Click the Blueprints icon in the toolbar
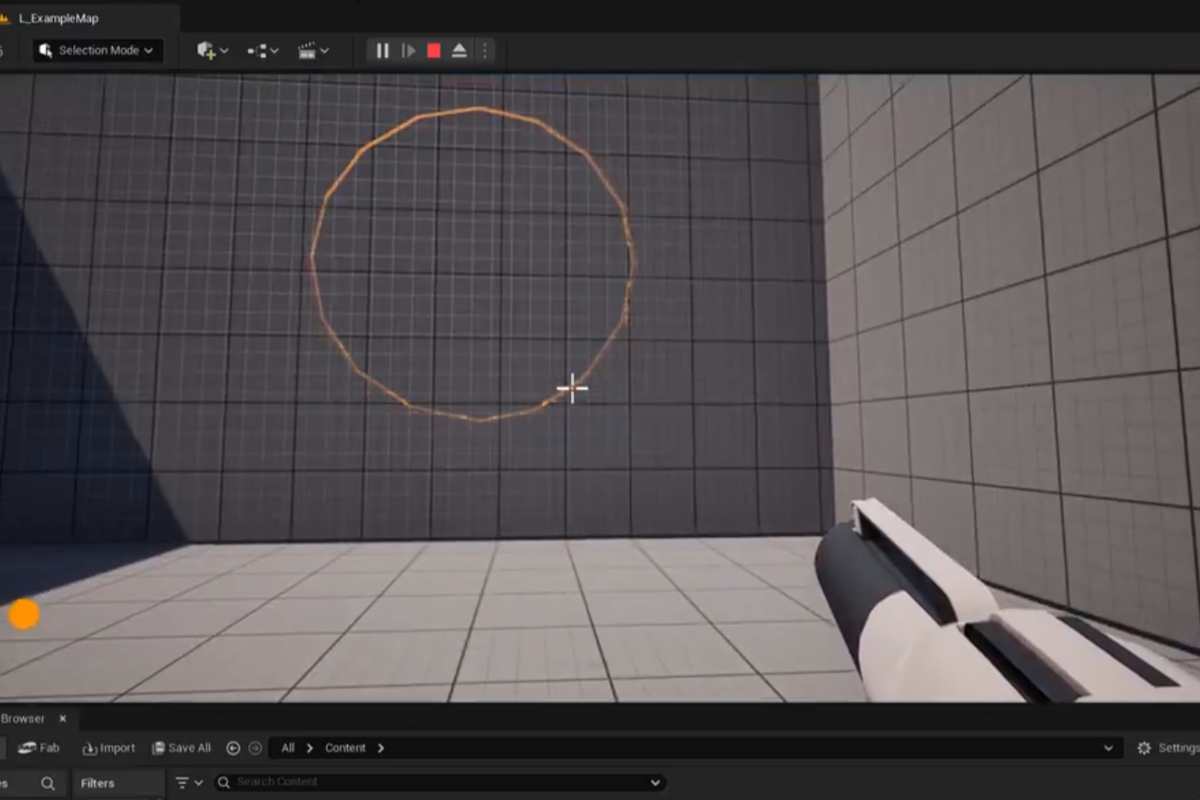1200x800 pixels. (x=256, y=50)
